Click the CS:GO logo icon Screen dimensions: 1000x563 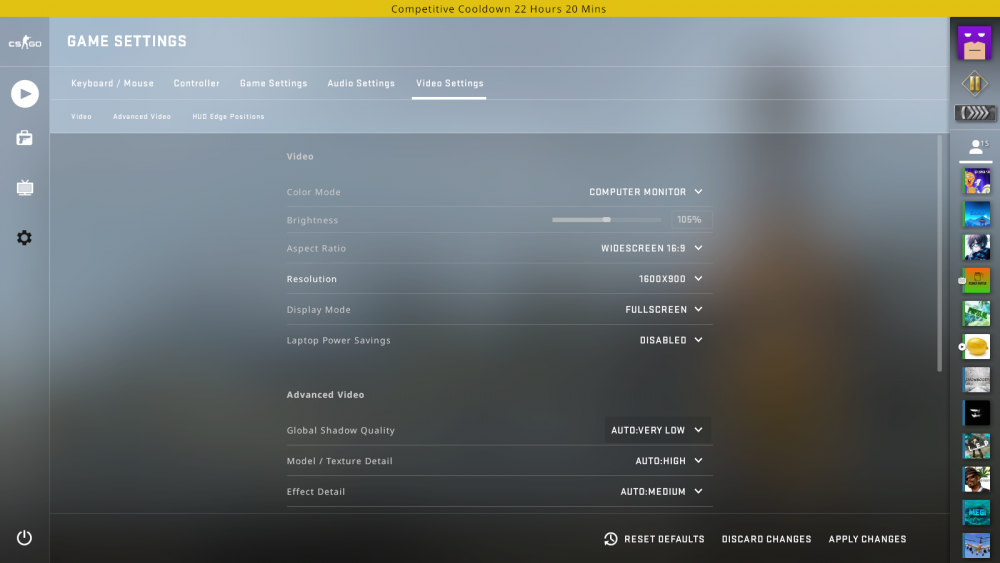(x=25, y=43)
